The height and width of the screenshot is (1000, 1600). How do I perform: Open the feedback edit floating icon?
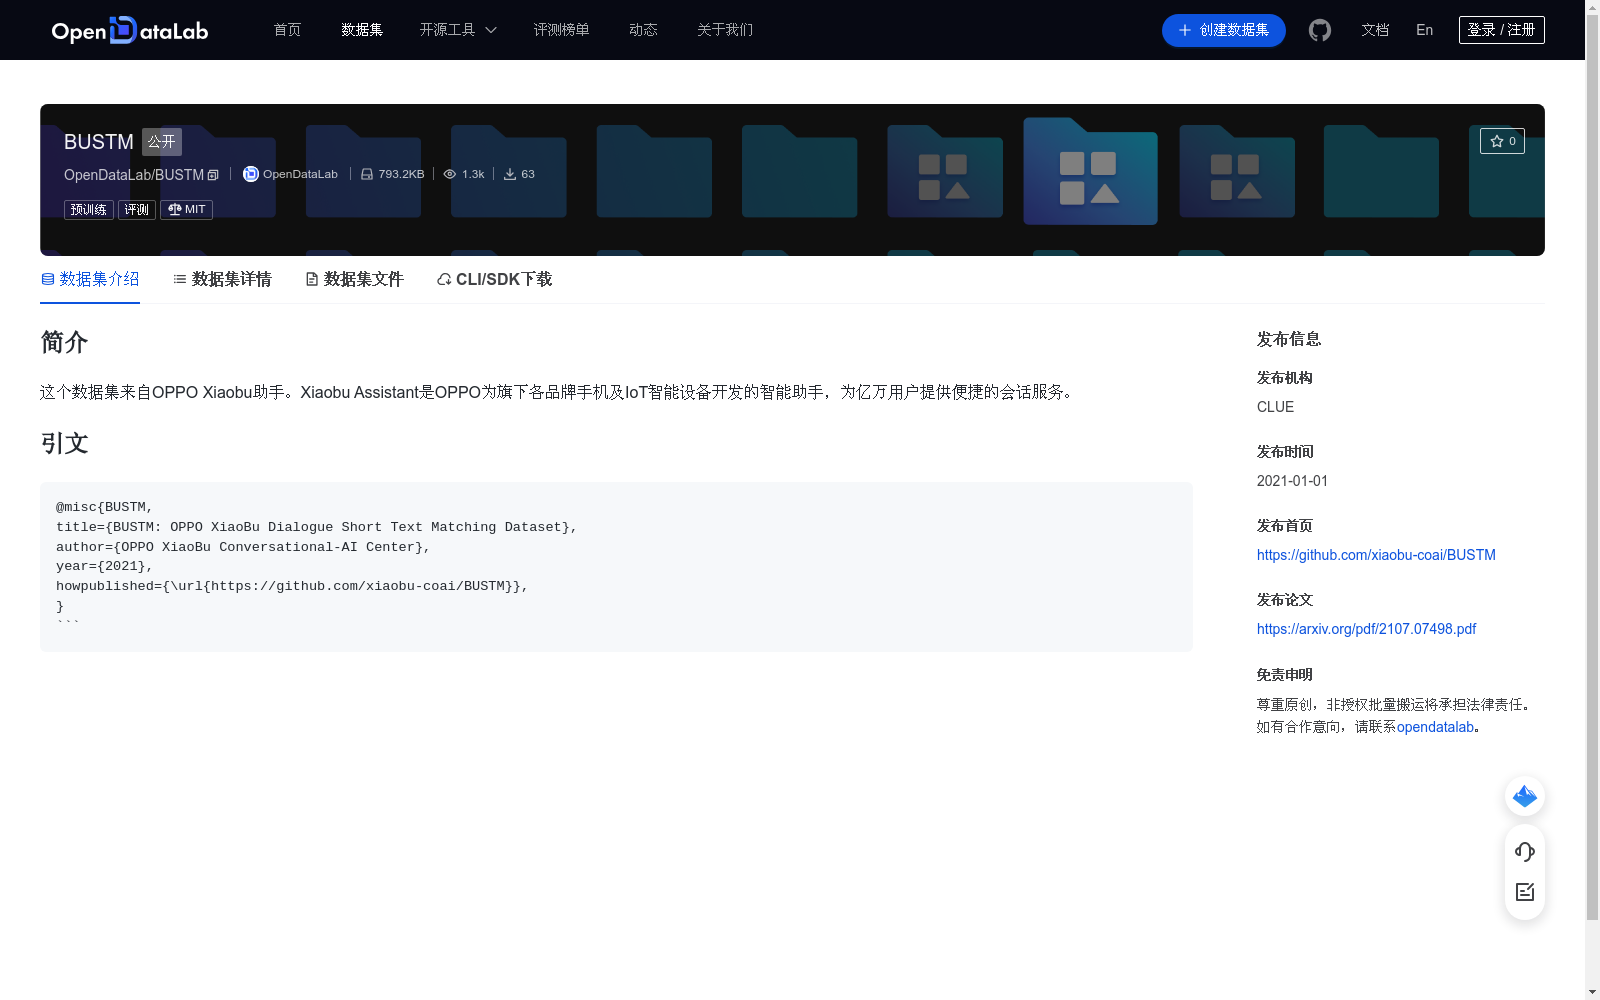click(1524, 892)
